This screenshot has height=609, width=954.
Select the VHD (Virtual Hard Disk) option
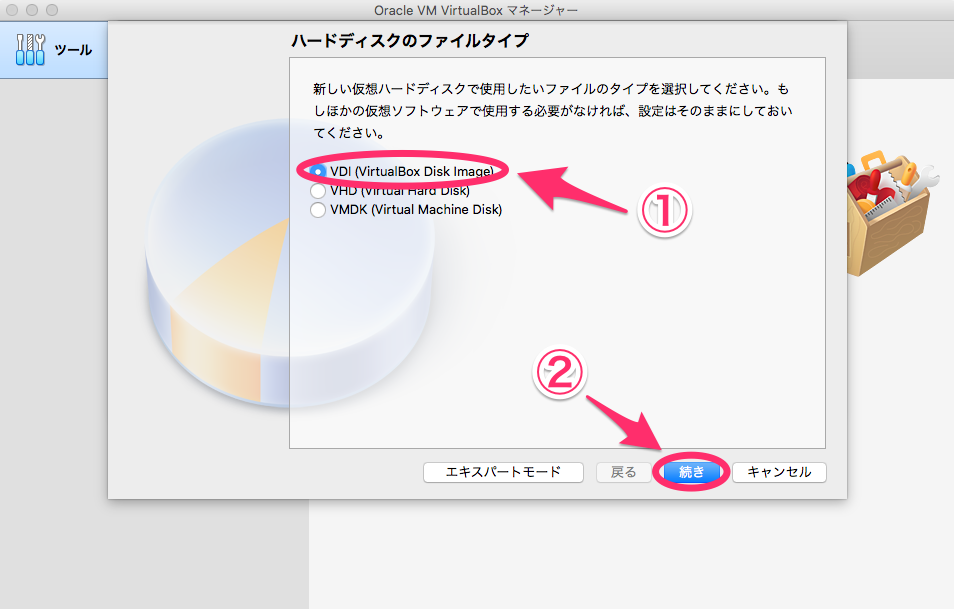(x=318, y=191)
